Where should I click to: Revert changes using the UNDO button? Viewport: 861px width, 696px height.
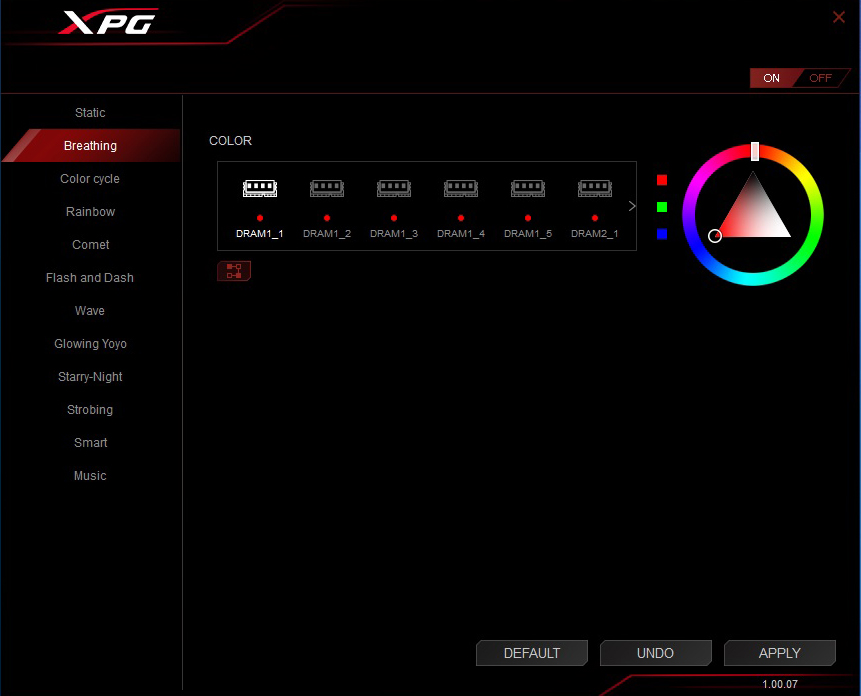pyautogui.click(x=655, y=653)
